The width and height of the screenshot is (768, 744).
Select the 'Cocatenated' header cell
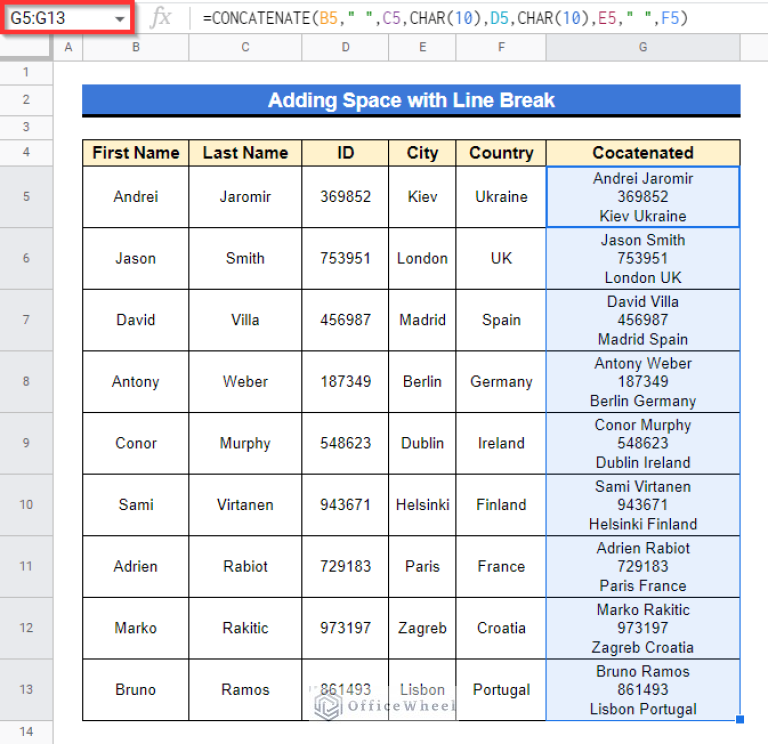click(643, 153)
